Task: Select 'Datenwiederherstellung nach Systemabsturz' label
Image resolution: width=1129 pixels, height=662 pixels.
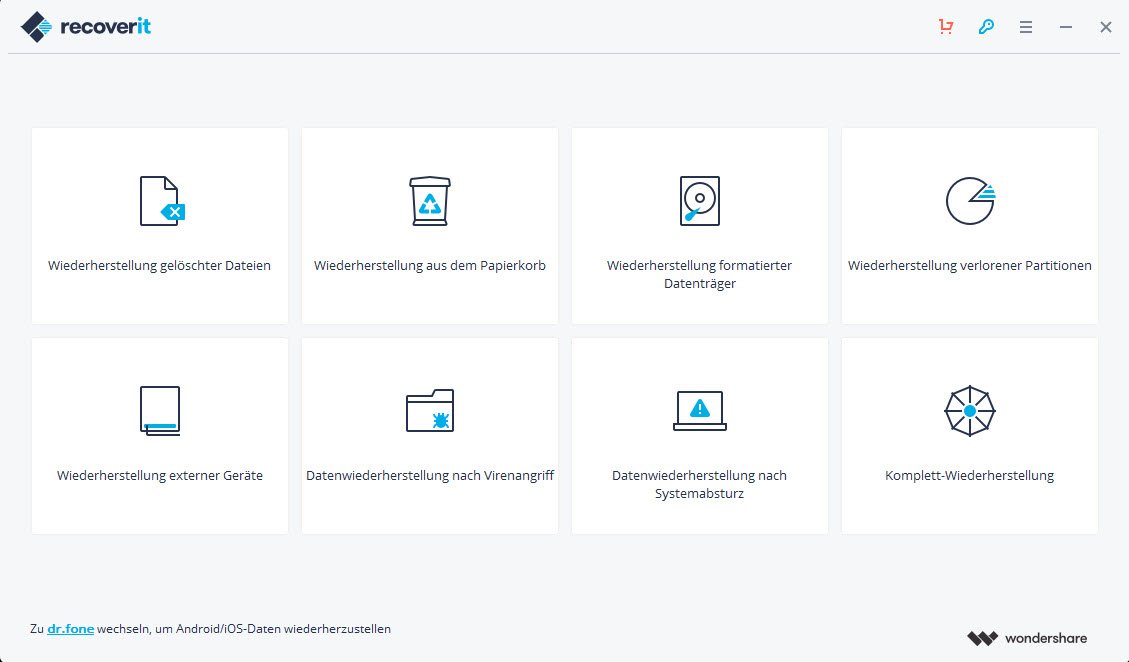Action: coord(699,484)
